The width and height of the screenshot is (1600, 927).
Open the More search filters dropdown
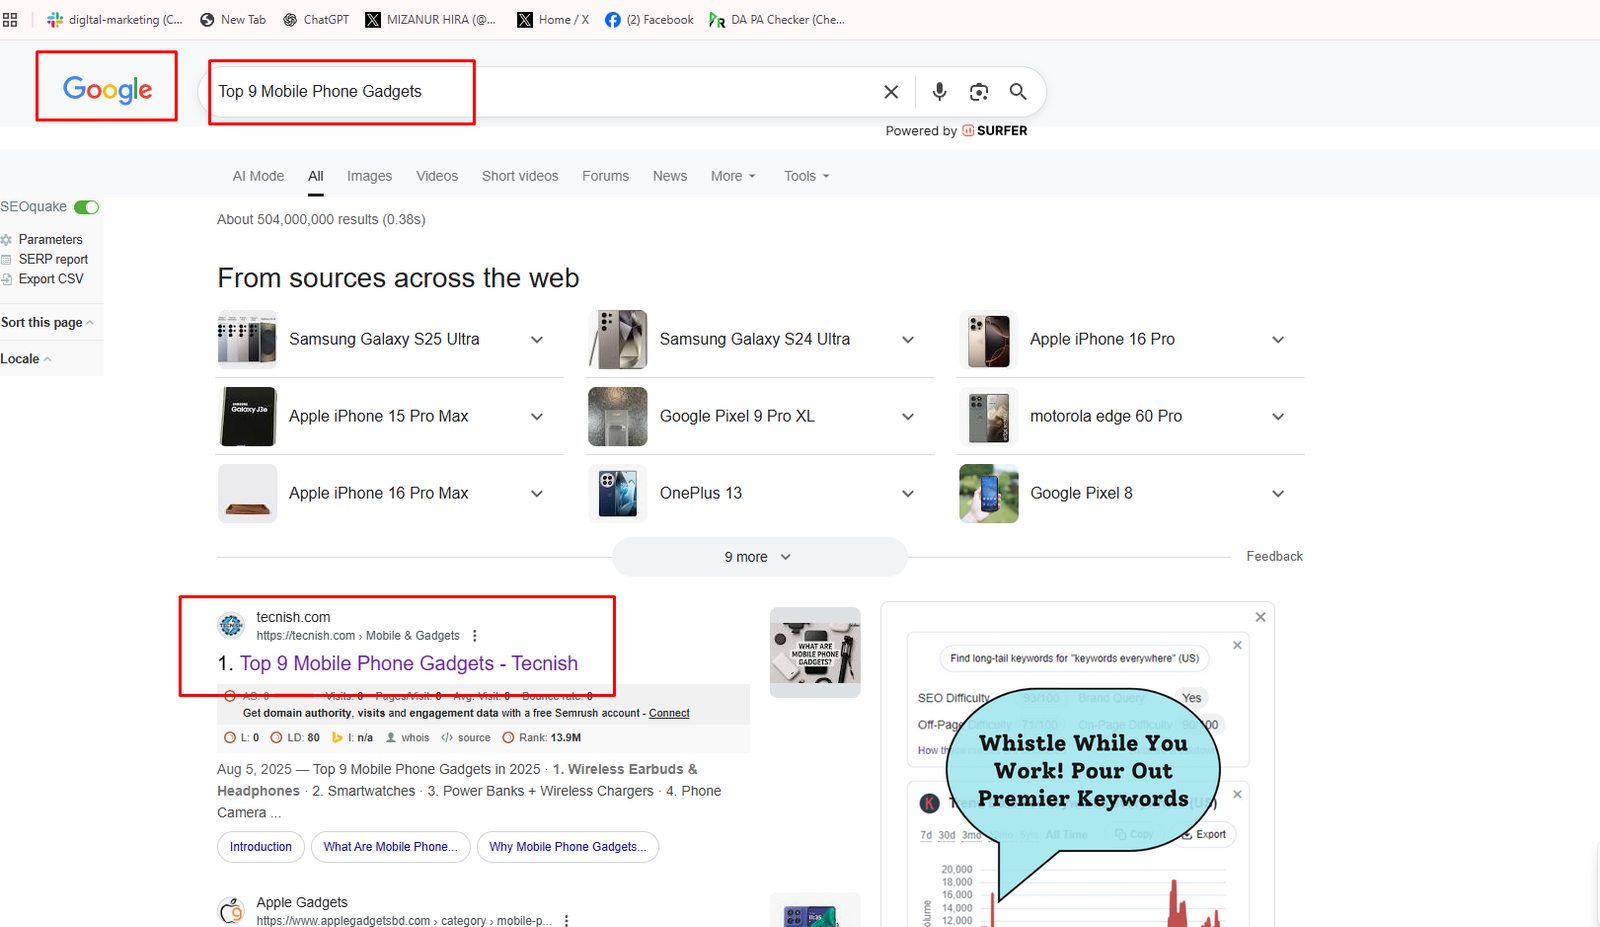coord(733,176)
